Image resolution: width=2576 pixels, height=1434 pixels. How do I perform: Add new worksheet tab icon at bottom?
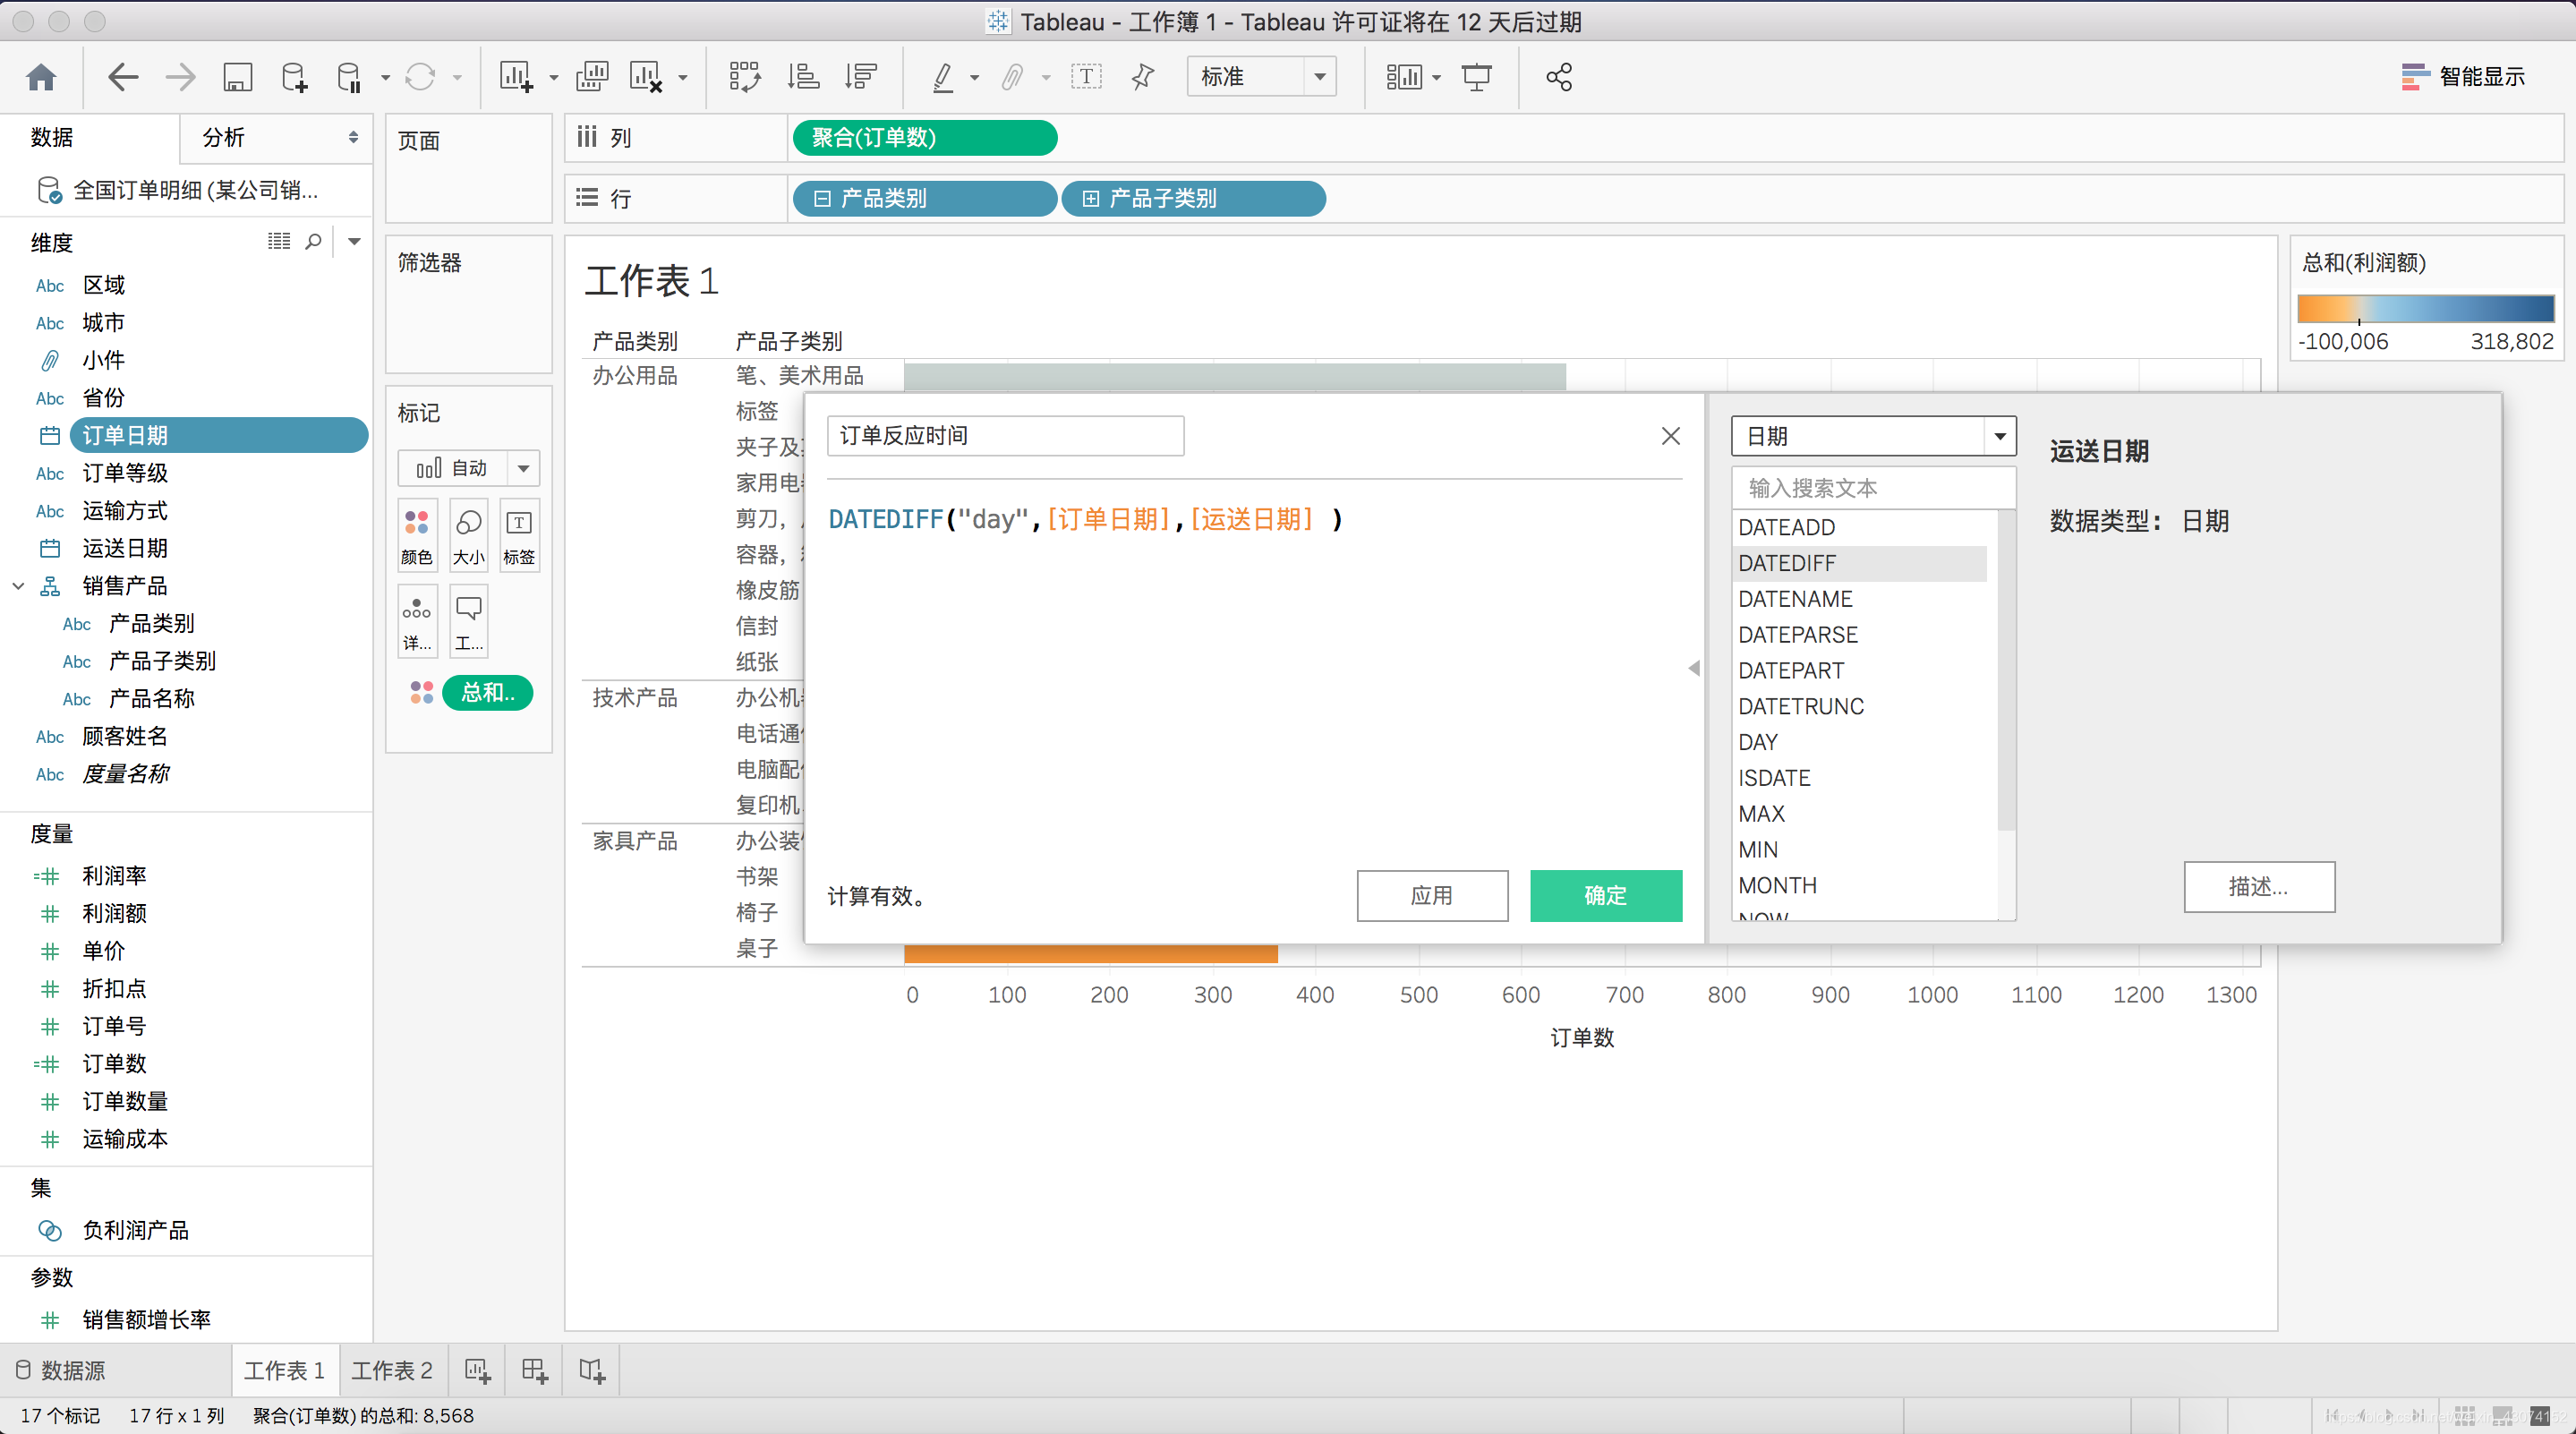click(x=477, y=1370)
